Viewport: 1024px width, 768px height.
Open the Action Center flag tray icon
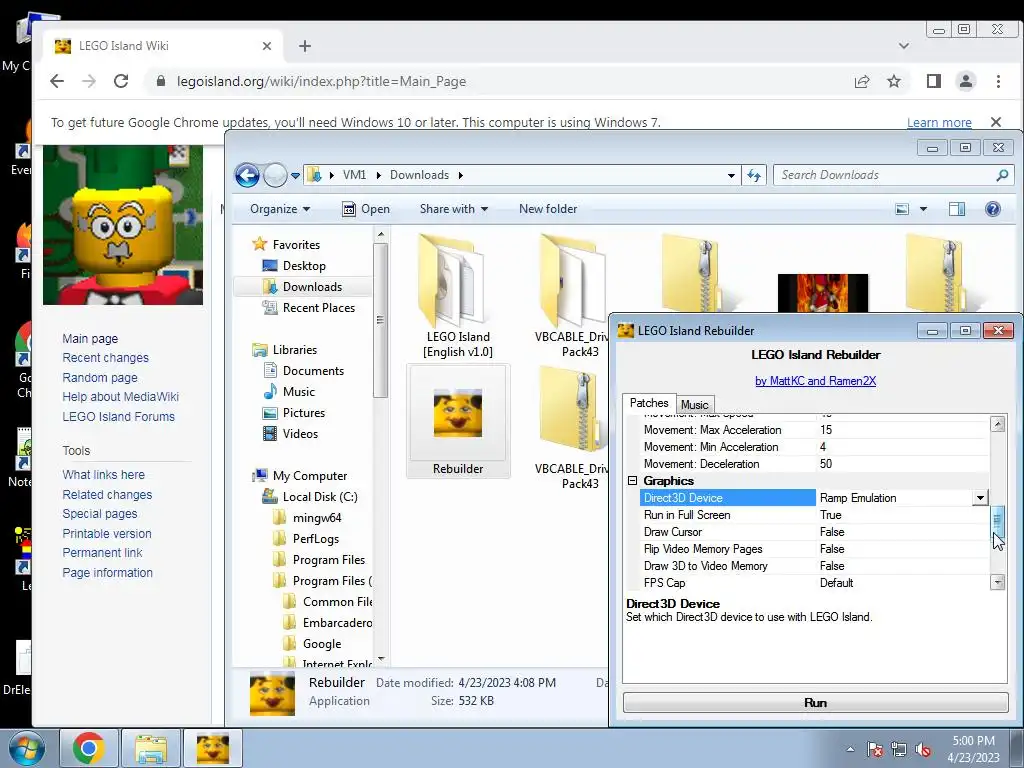click(875, 749)
